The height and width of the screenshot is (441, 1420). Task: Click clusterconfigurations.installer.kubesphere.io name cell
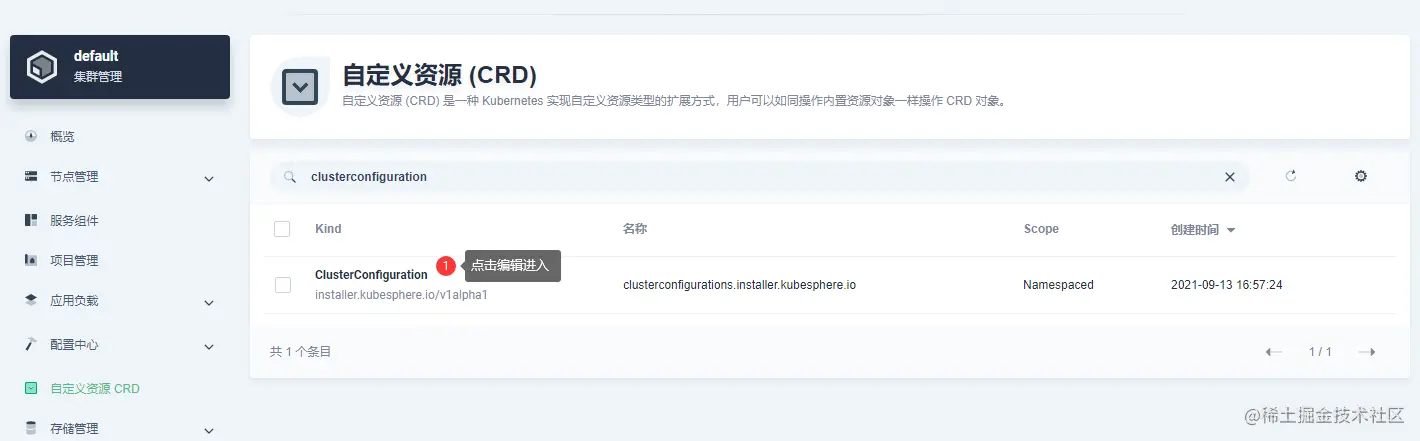point(739,285)
